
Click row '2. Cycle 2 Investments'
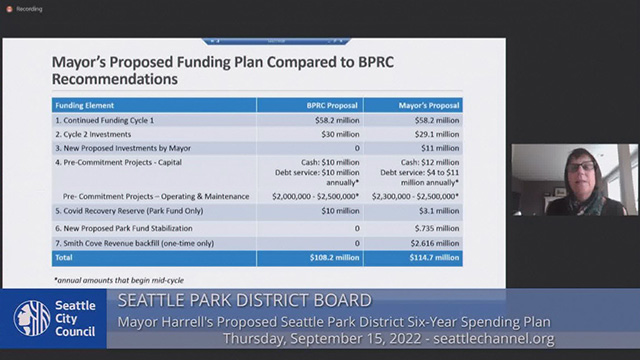(257, 134)
